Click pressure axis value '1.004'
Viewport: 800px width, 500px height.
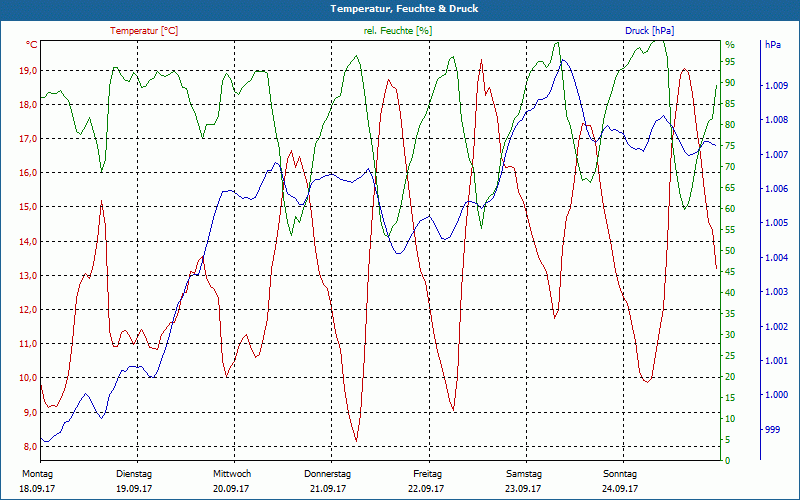pos(777,258)
